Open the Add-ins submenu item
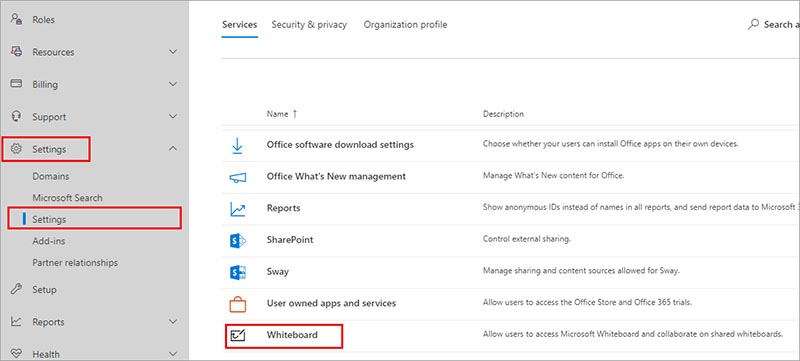The width and height of the screenshot is (800, 361). coord(48,241)
